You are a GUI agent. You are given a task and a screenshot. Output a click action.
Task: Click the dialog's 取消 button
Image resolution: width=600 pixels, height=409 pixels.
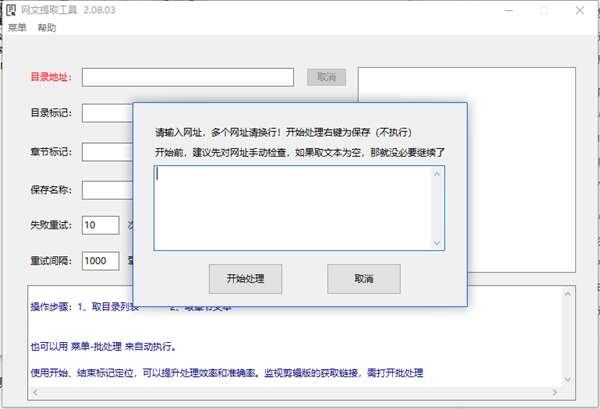point(364,279)
